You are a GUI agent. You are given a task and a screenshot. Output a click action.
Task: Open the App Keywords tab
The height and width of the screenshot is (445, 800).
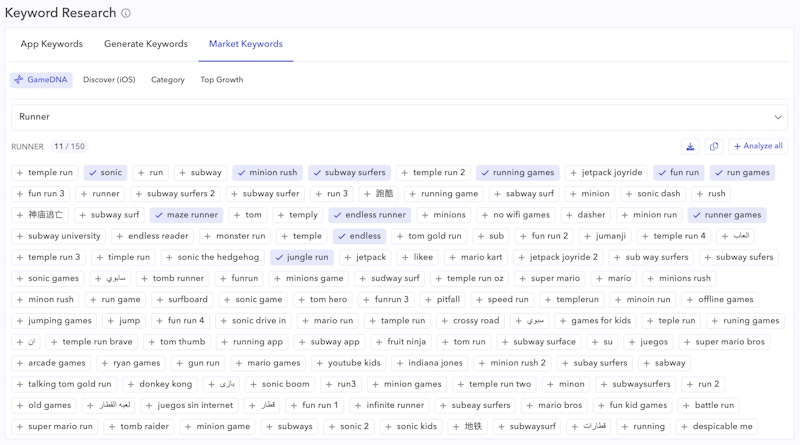pos(53,44)
